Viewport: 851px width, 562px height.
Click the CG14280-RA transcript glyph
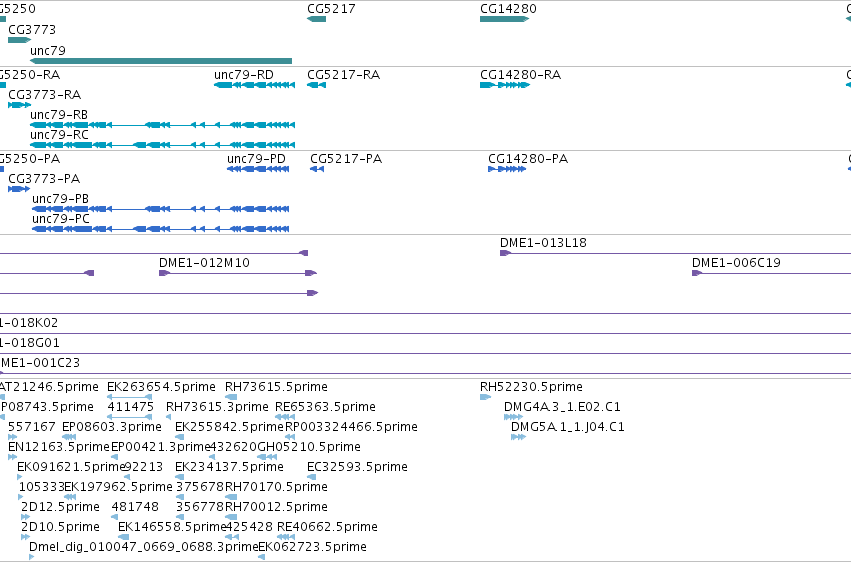point(505,85)
